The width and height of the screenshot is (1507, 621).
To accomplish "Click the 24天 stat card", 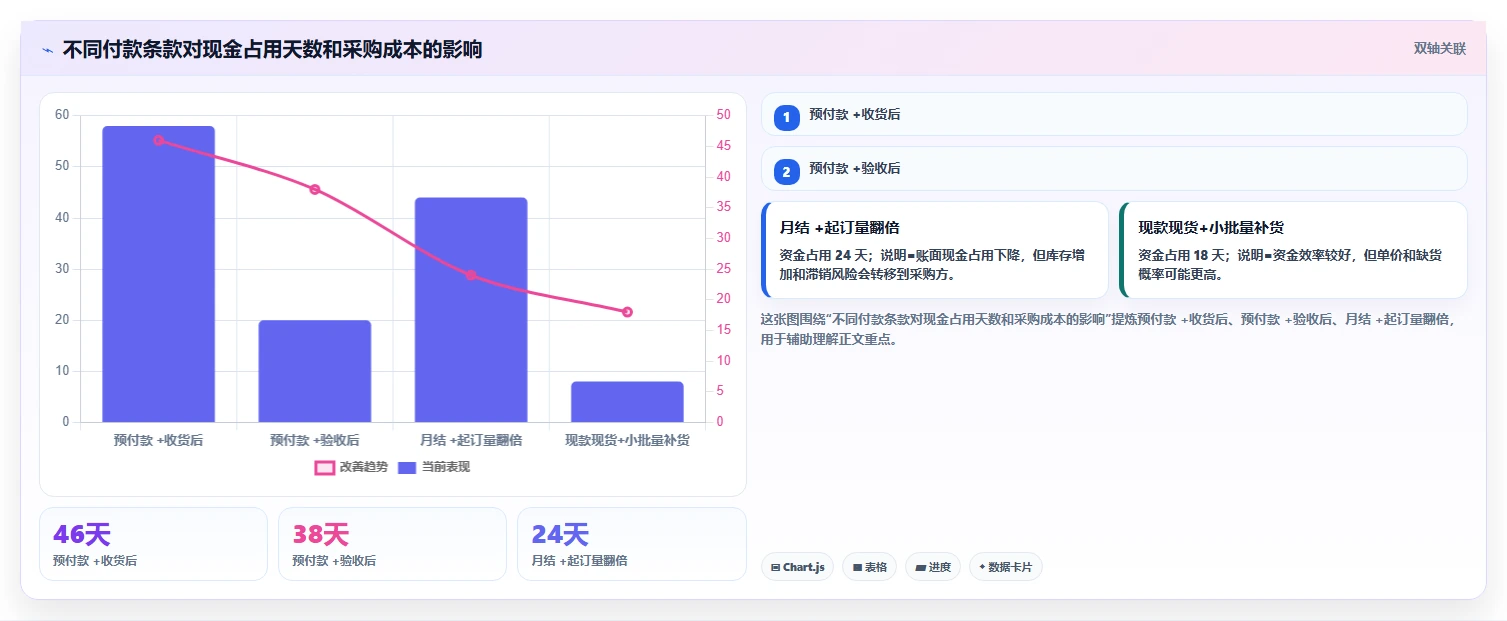I will pyautogui.click(x=631, y=544).
